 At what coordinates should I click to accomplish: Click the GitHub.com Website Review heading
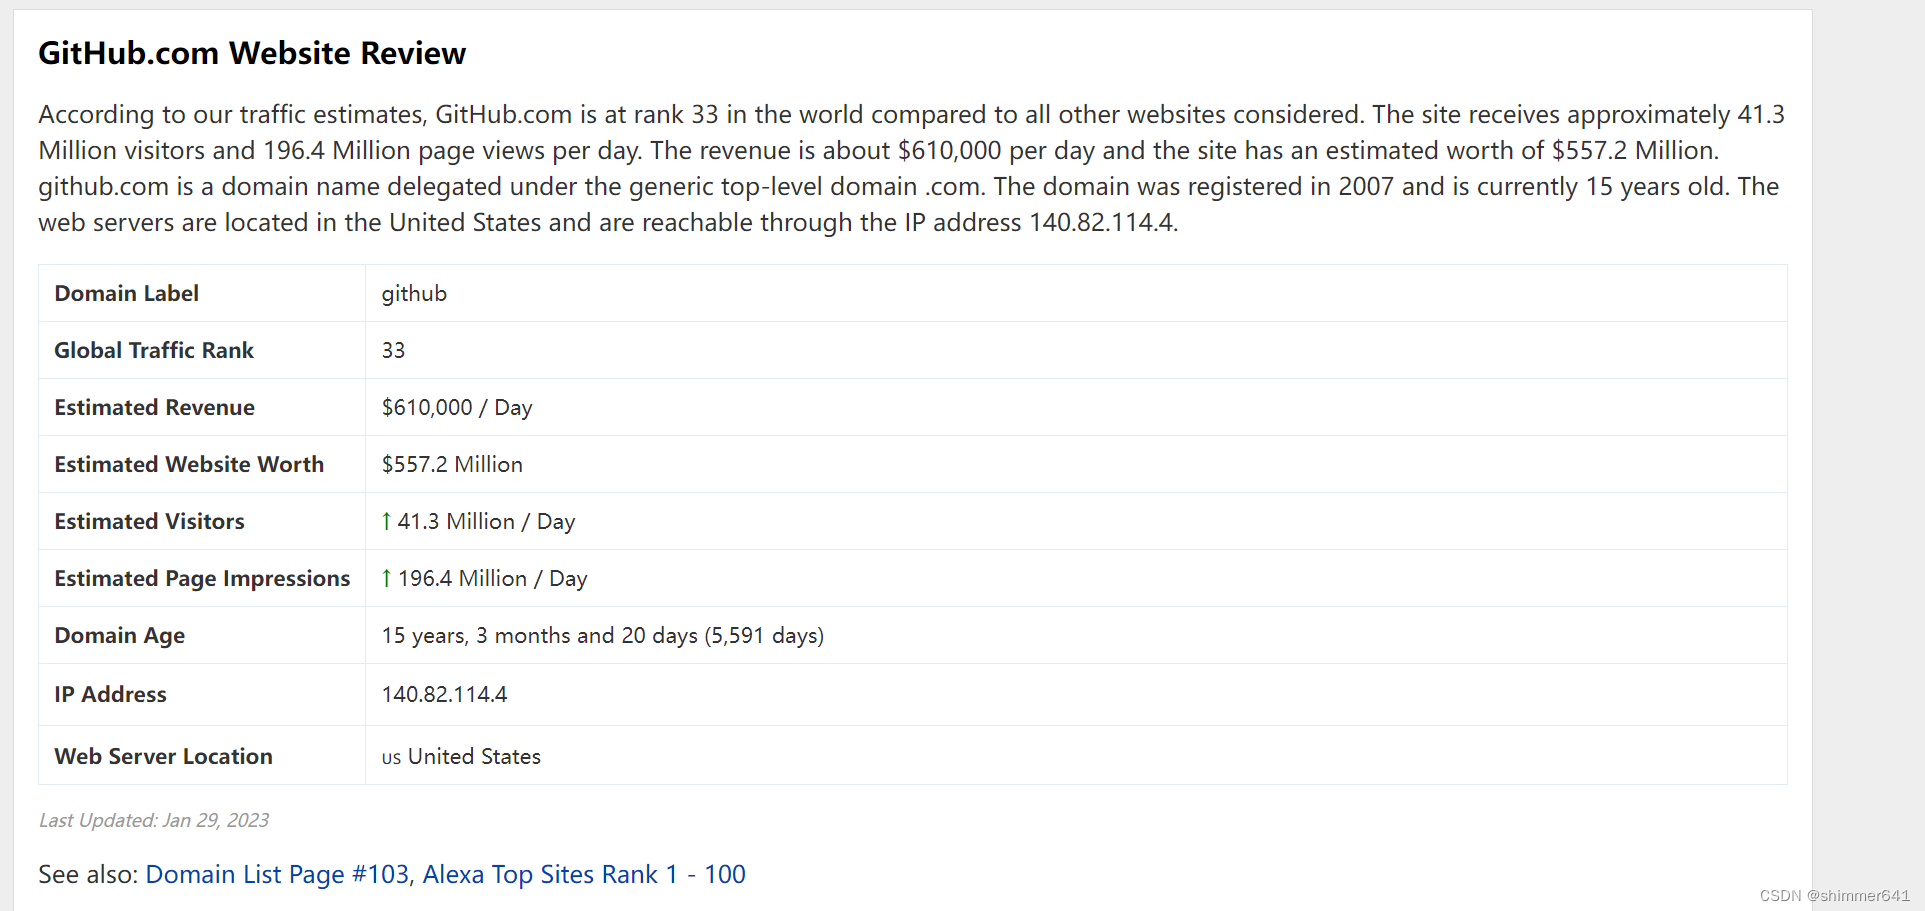coord(252,53)
